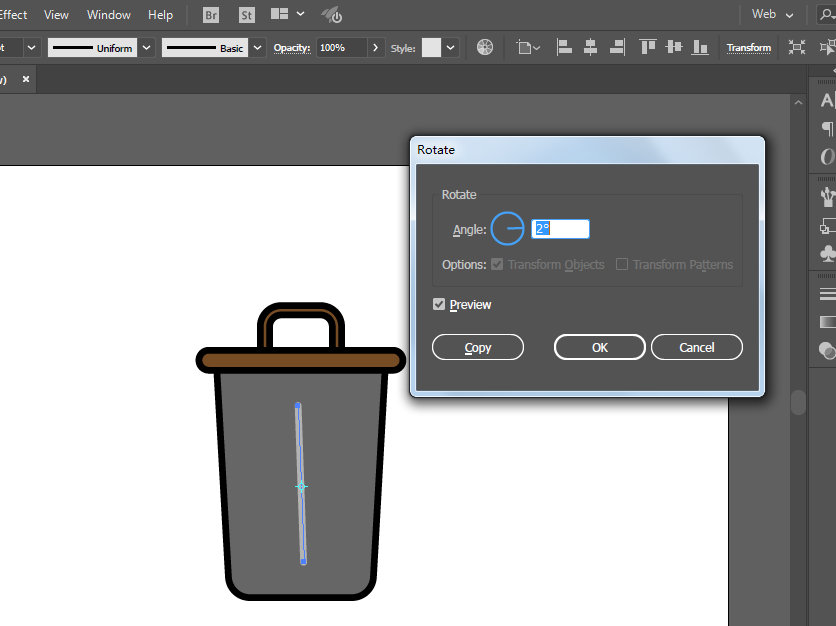Viewport: 836px width, 626px height.
Task: Open the Paragraph panel icon
Action: pos(827,128)
